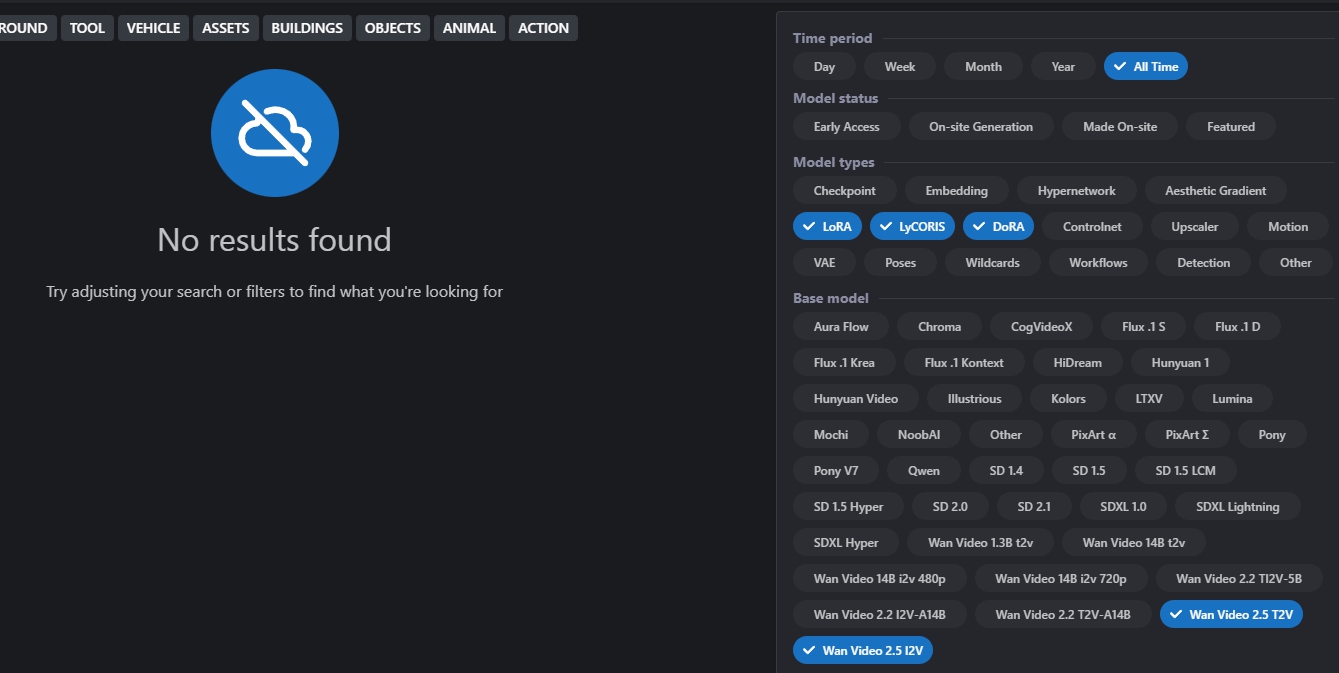Choose the Flux .1 D base model
Image resolution: width=1339 pixels, height=673 pixels.
coord(1238,327)
